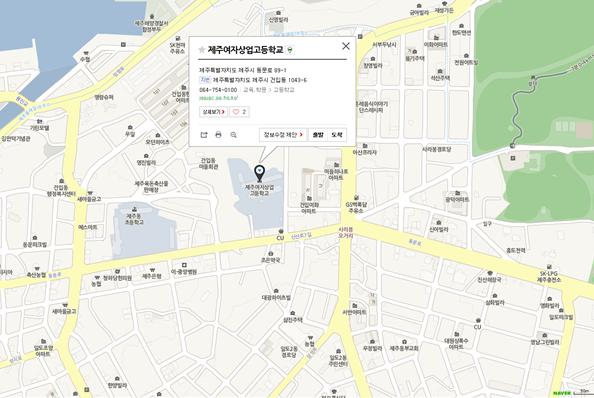Click the magnifier zoom icon in popup

coord(233,134)
